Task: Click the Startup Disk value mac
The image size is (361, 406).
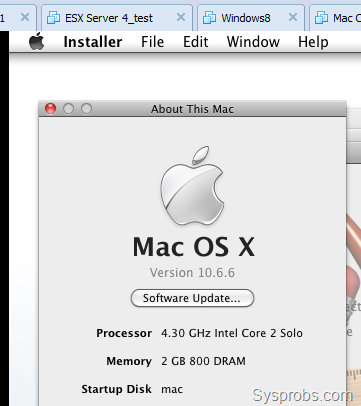Action: 172,389
